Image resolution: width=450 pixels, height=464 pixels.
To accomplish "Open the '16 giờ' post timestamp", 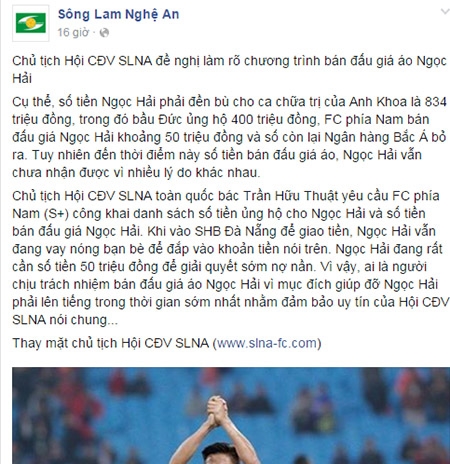I will 73,33.
